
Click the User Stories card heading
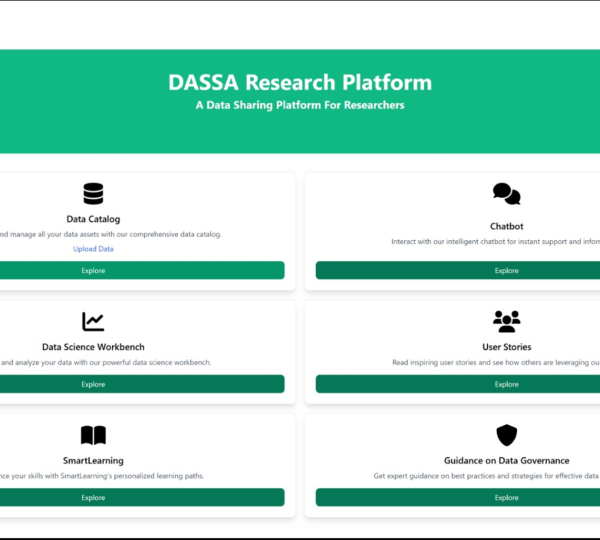pos(507,347)
